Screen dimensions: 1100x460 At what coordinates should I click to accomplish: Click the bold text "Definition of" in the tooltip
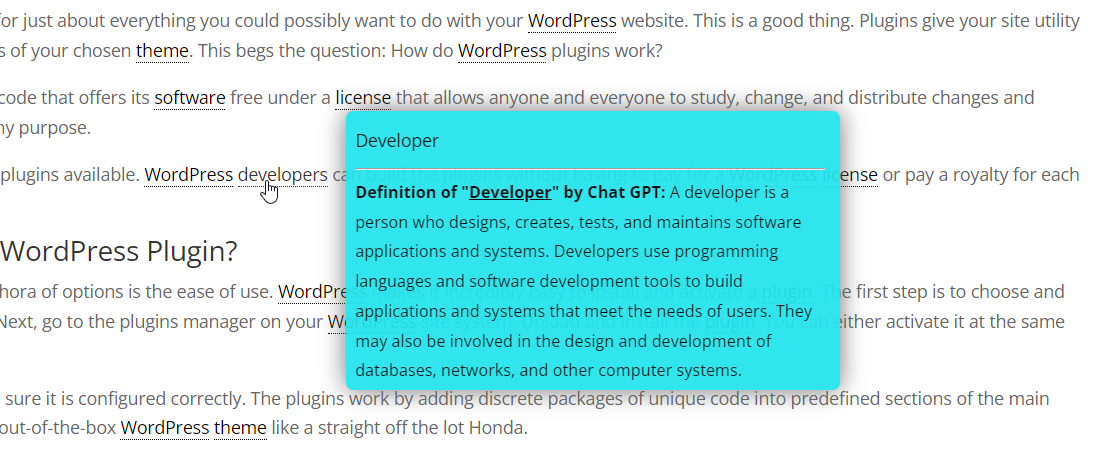coord(407,193)
